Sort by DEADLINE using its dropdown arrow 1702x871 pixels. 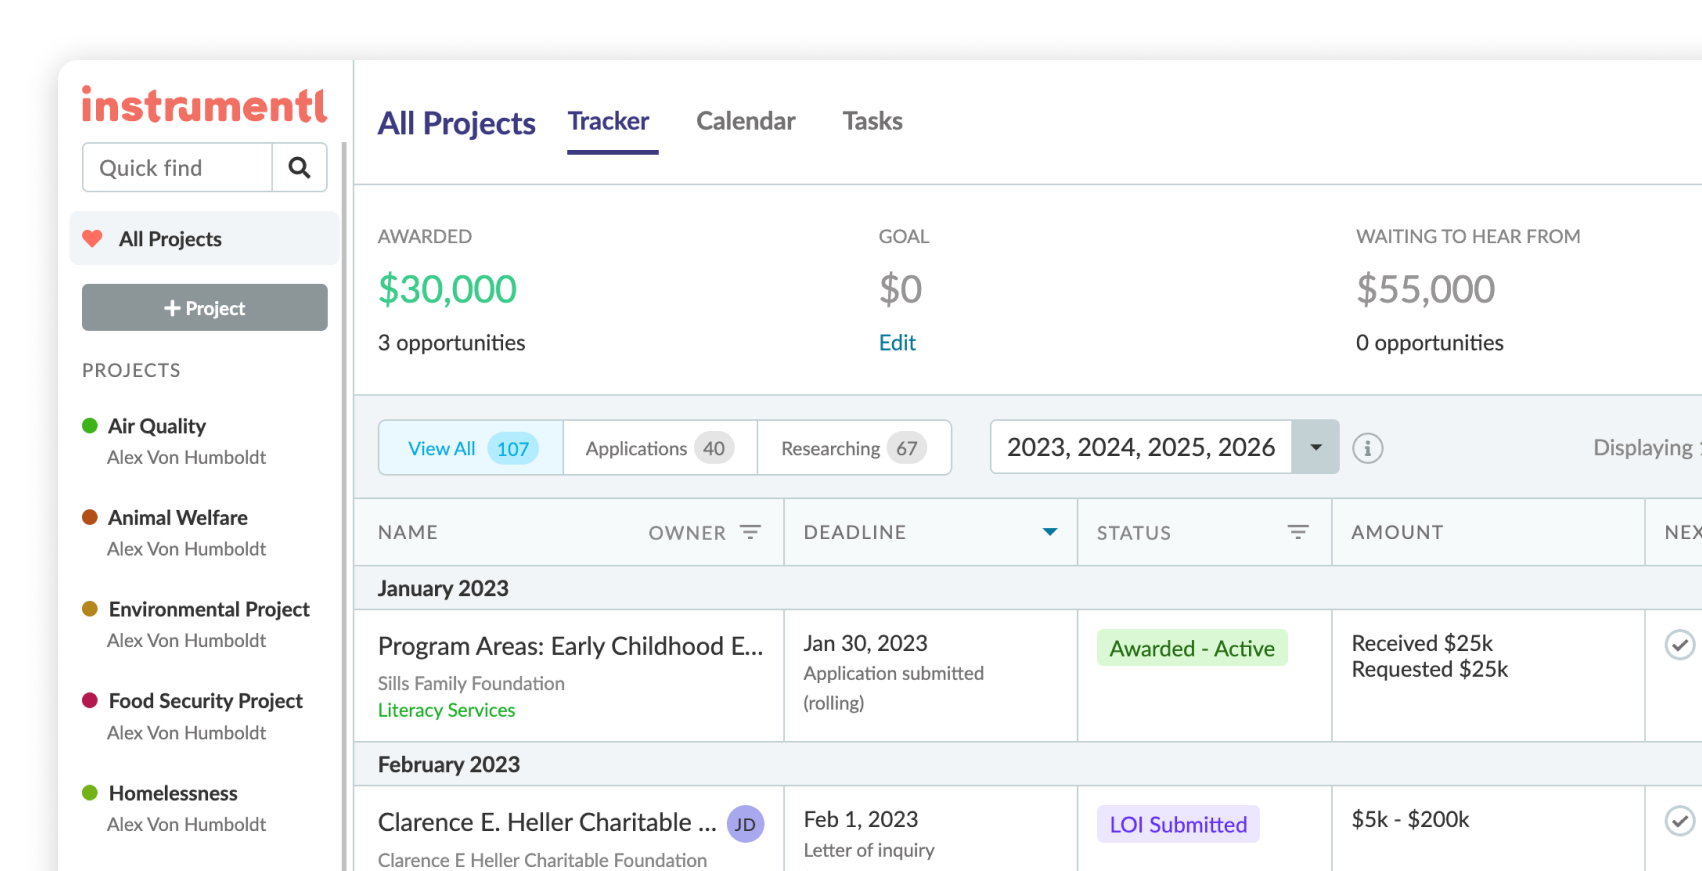[x=1050, y=532]
